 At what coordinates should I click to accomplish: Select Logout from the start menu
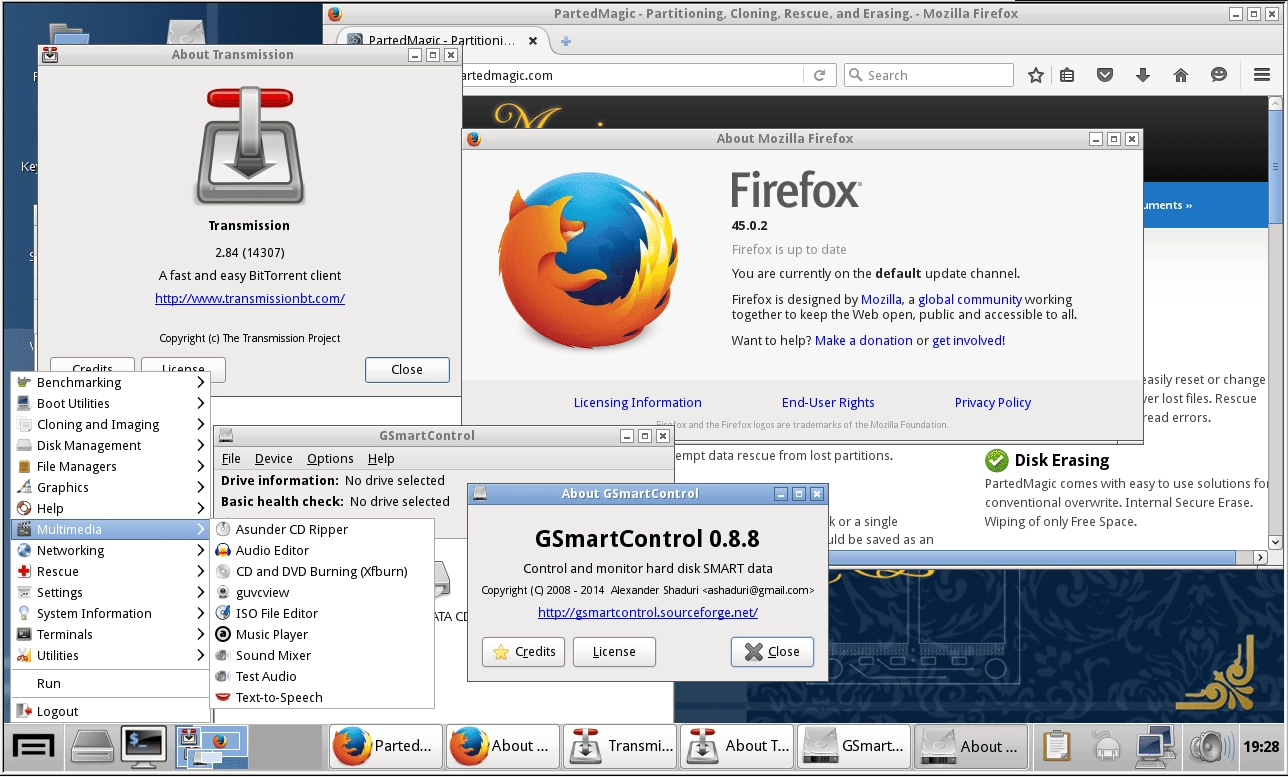[x=110, y=711]
